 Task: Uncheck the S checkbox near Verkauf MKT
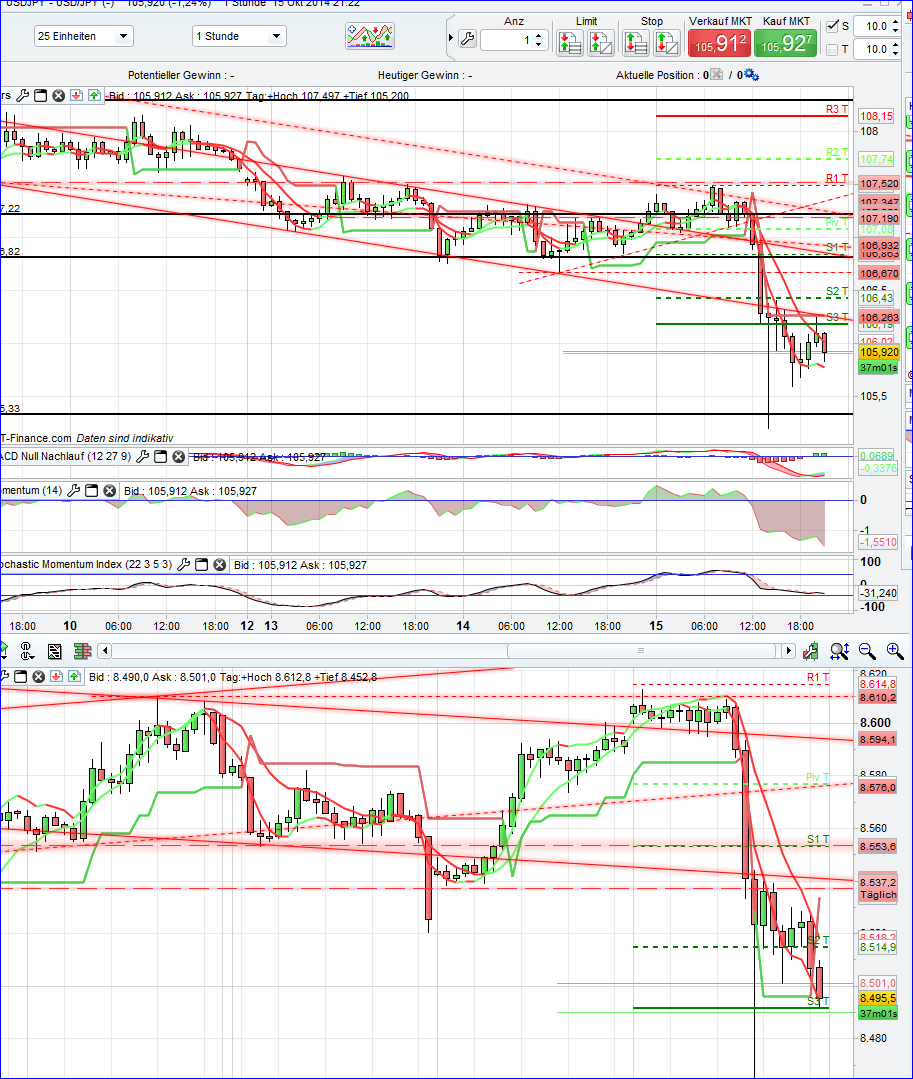[832, 26]
